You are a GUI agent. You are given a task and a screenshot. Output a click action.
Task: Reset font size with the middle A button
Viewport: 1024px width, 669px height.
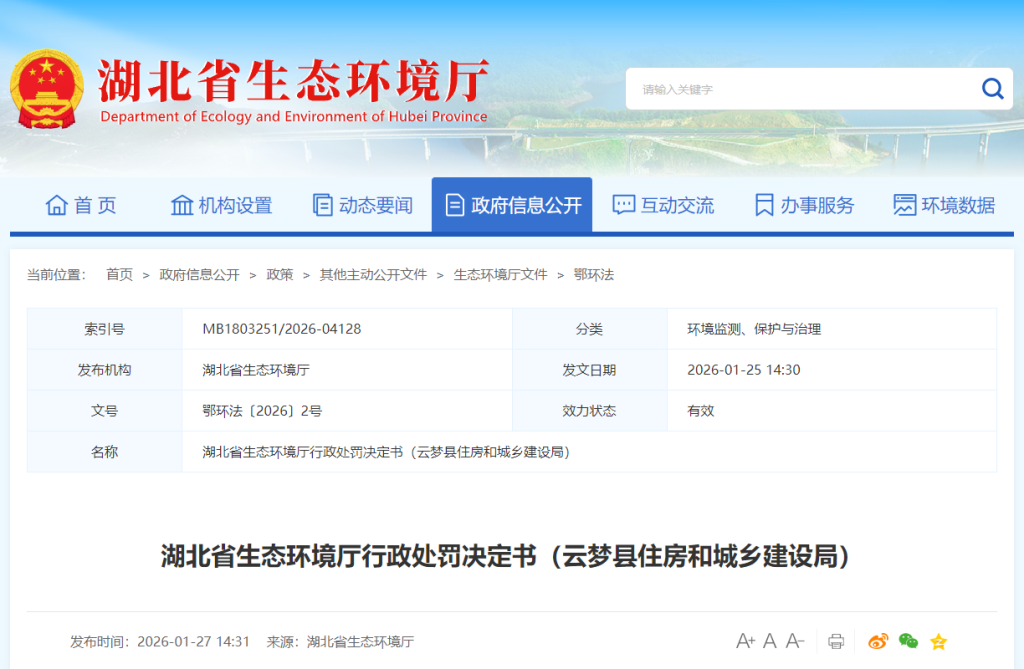click(770, 641)
